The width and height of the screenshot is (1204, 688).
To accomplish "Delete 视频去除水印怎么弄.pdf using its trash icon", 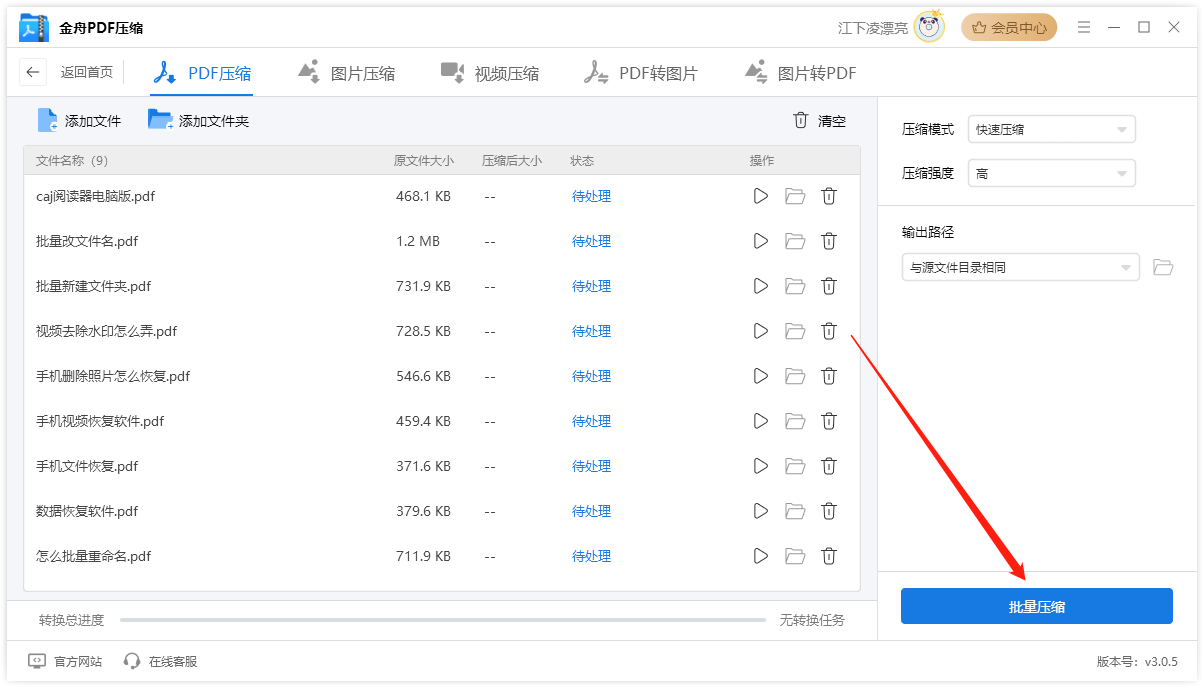I will tap(829, 331).
